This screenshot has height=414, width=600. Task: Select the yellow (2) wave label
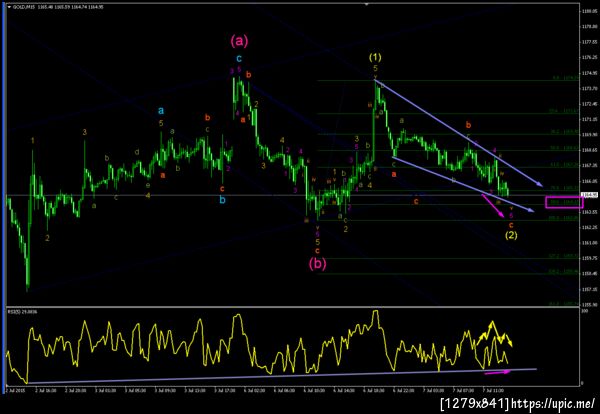[x=511, y=235]
